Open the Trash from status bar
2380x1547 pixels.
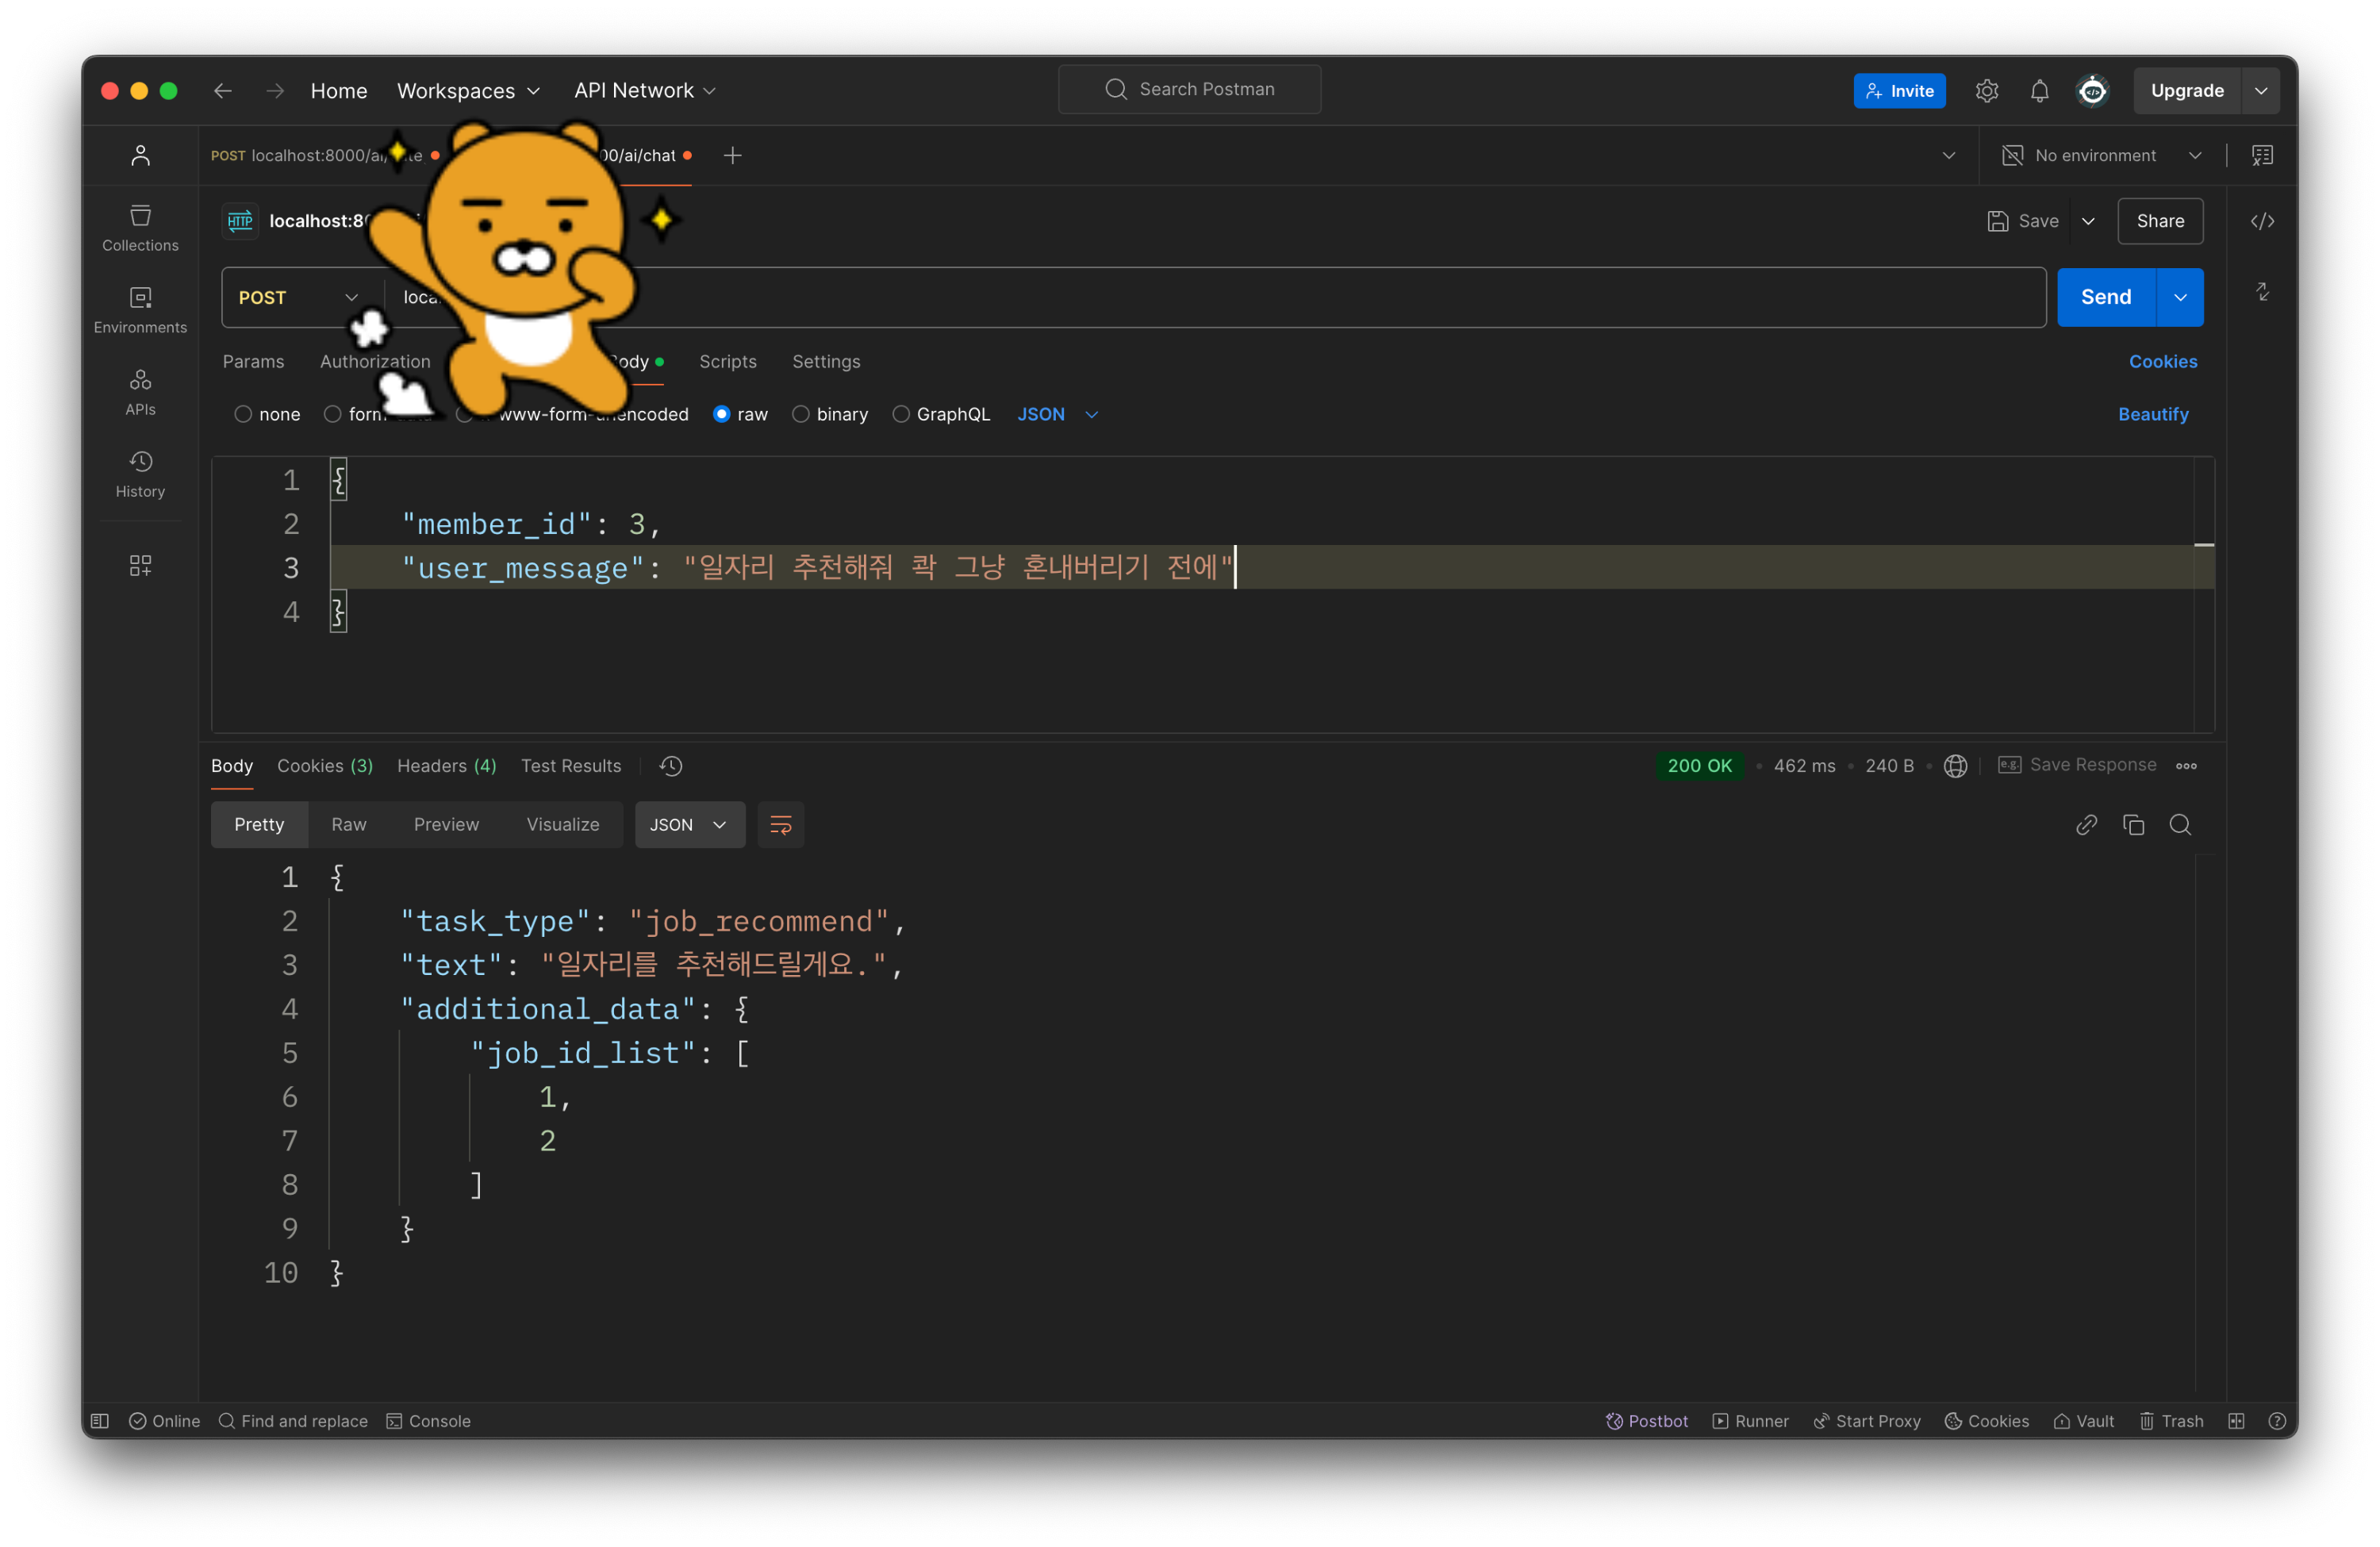(2171, 1421)
